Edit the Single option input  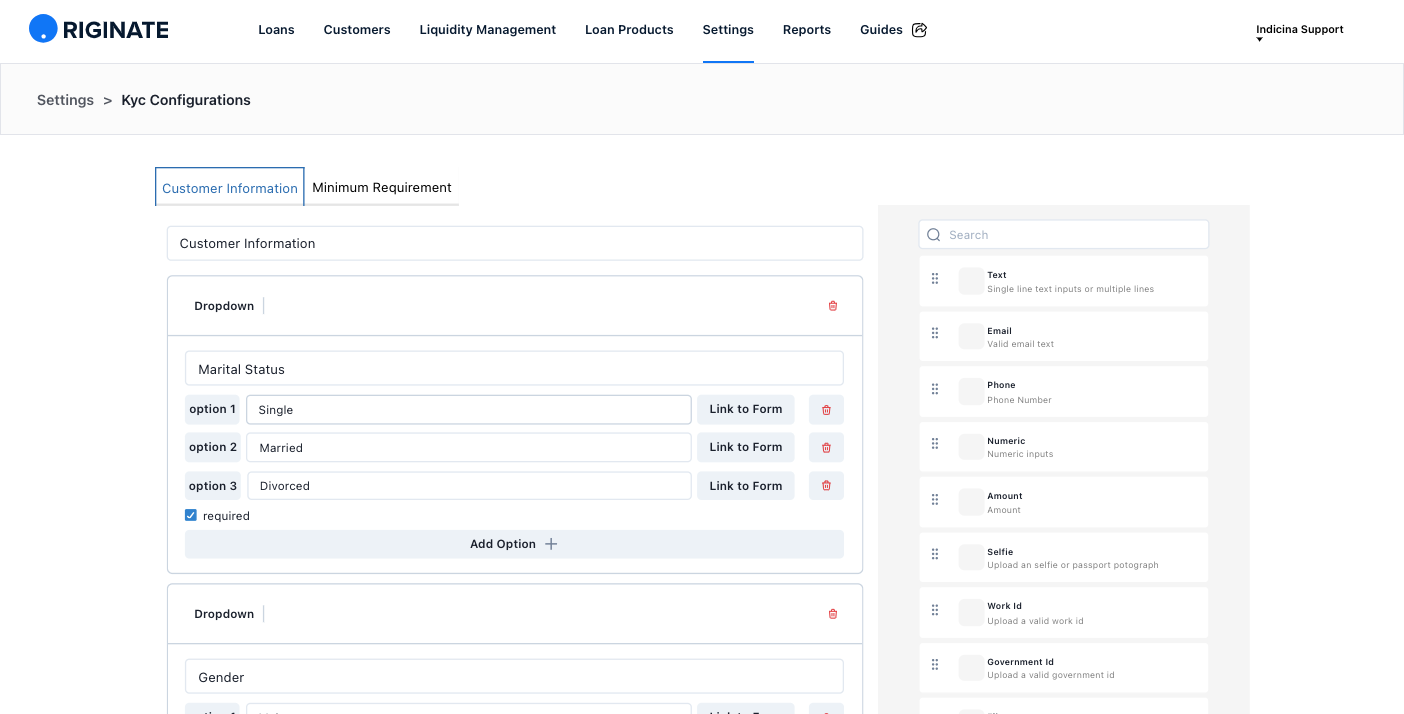pyautogui.click(x=469, y=410)
